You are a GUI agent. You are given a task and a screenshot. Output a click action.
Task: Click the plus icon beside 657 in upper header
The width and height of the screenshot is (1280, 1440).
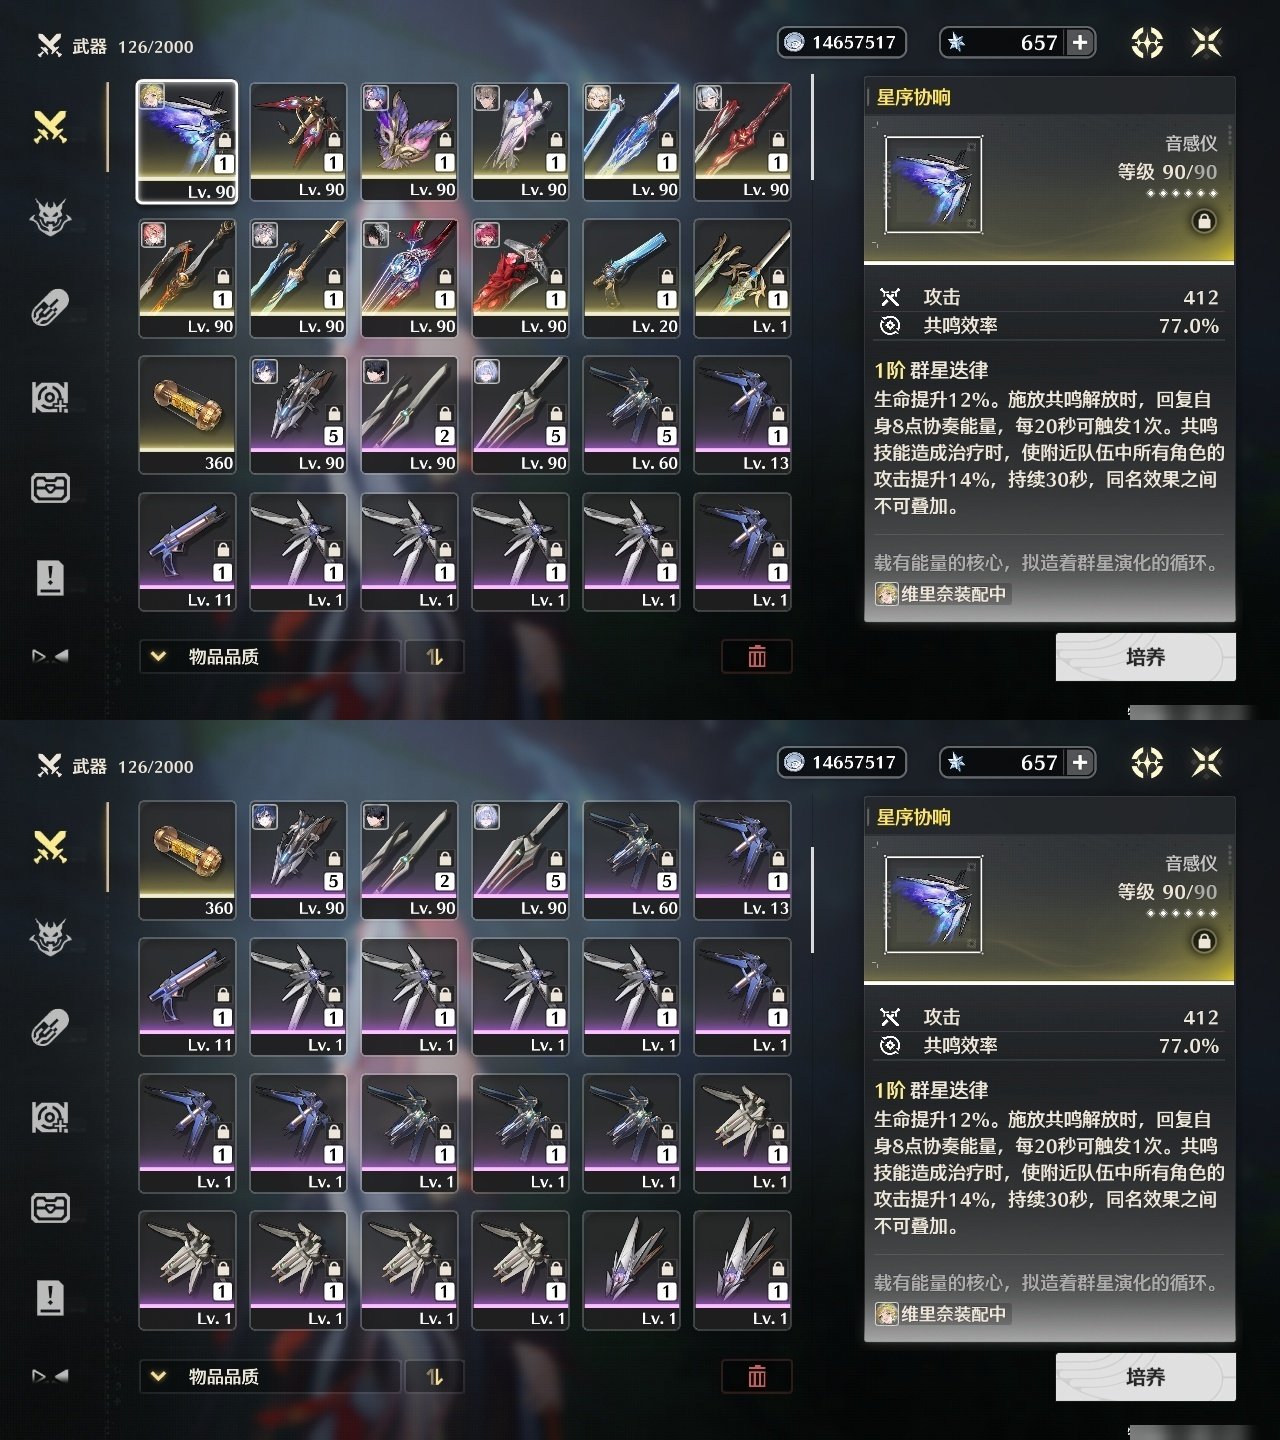[1080, 42]
